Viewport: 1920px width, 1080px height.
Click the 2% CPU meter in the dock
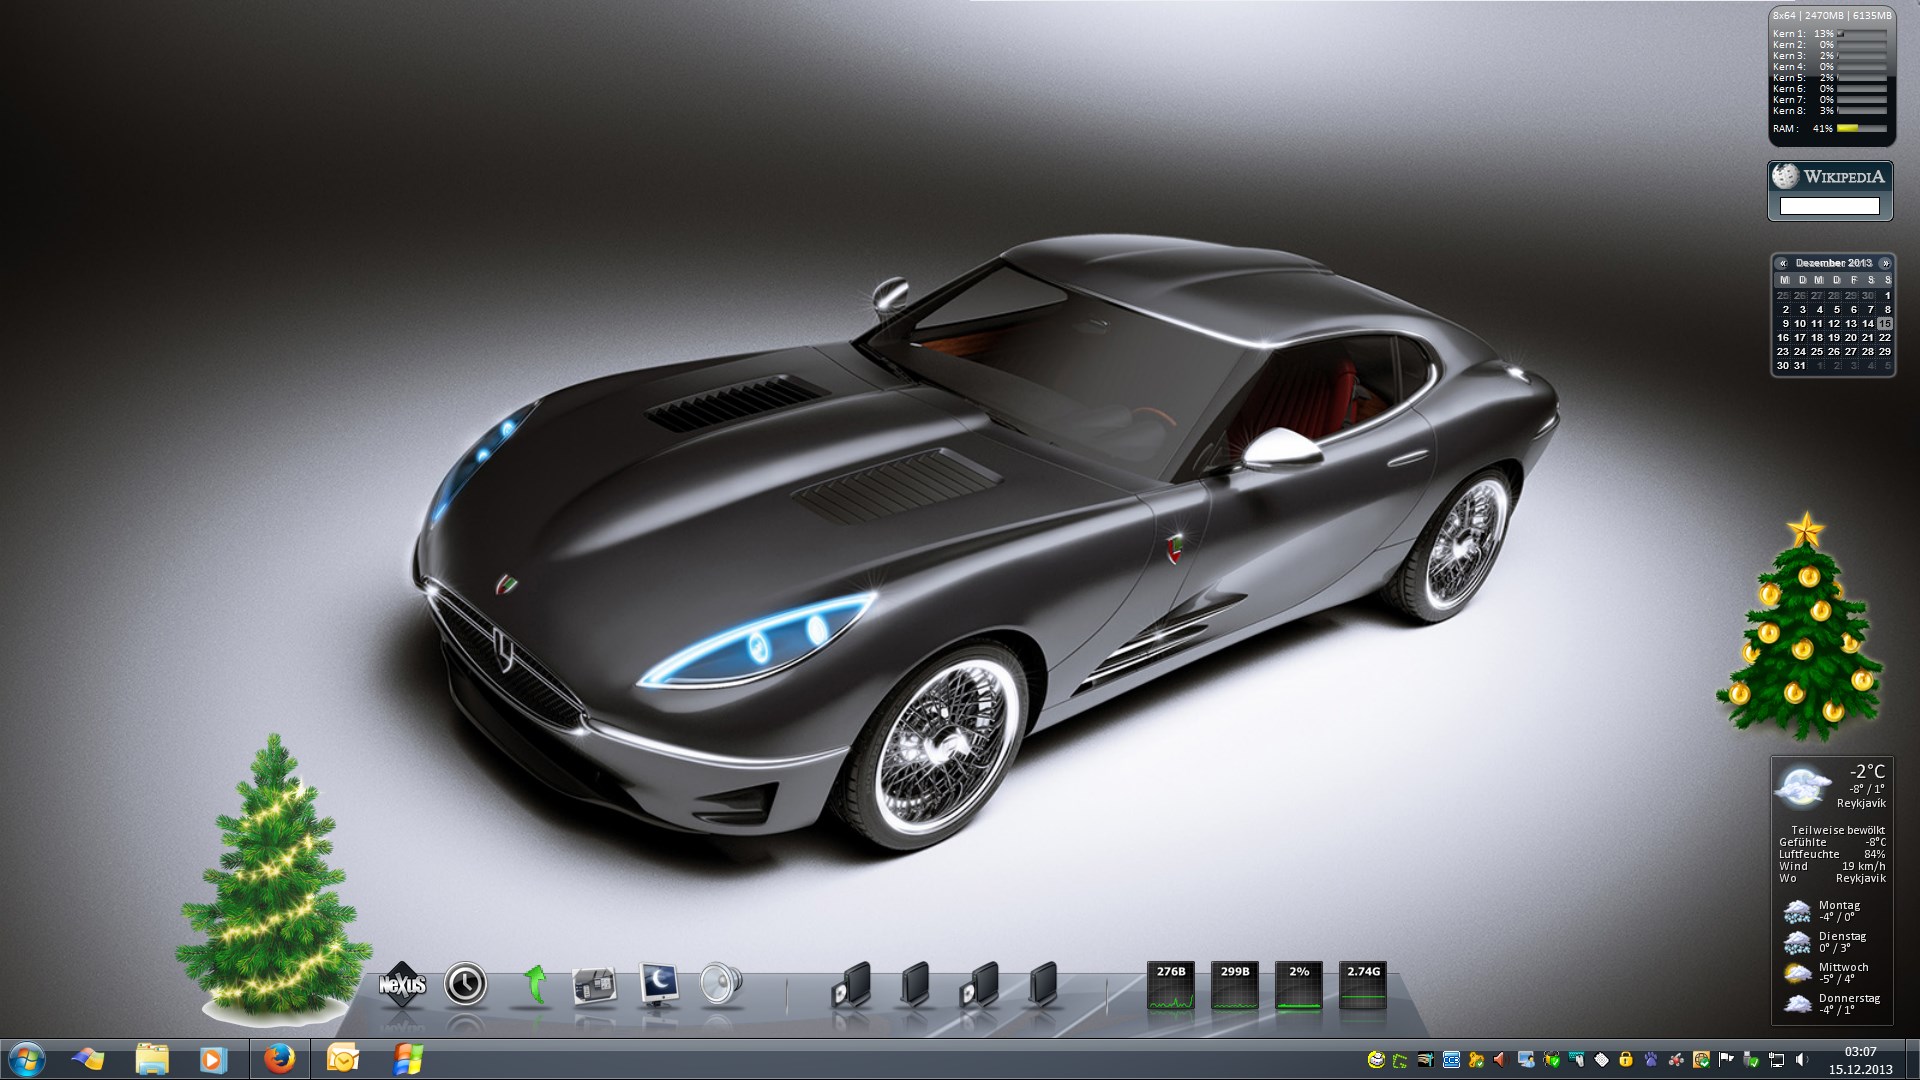pos(1299,985)
